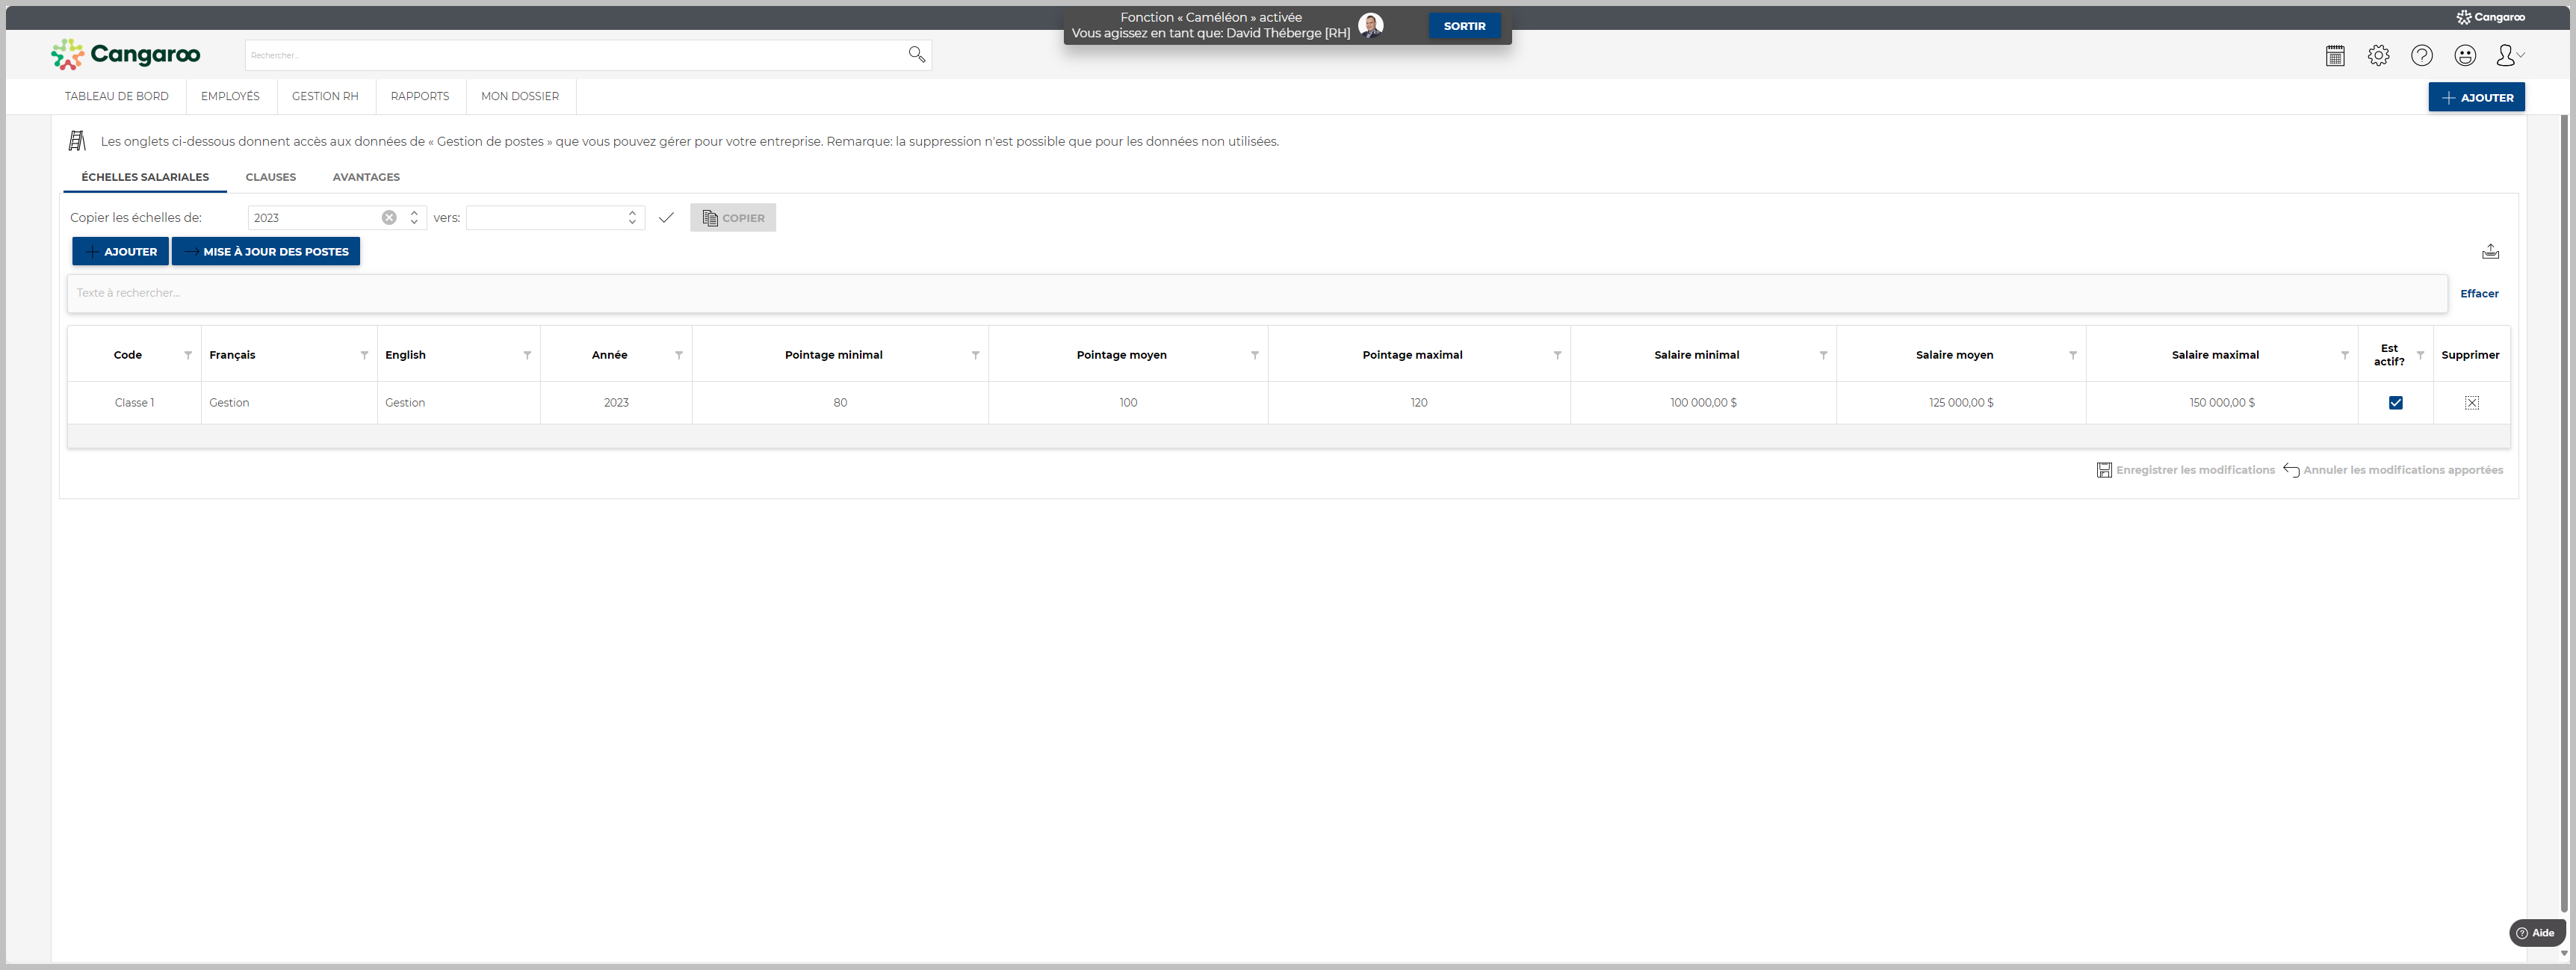
Task: Click the 'vers' year spinner
Action: [x=632, y=218]
